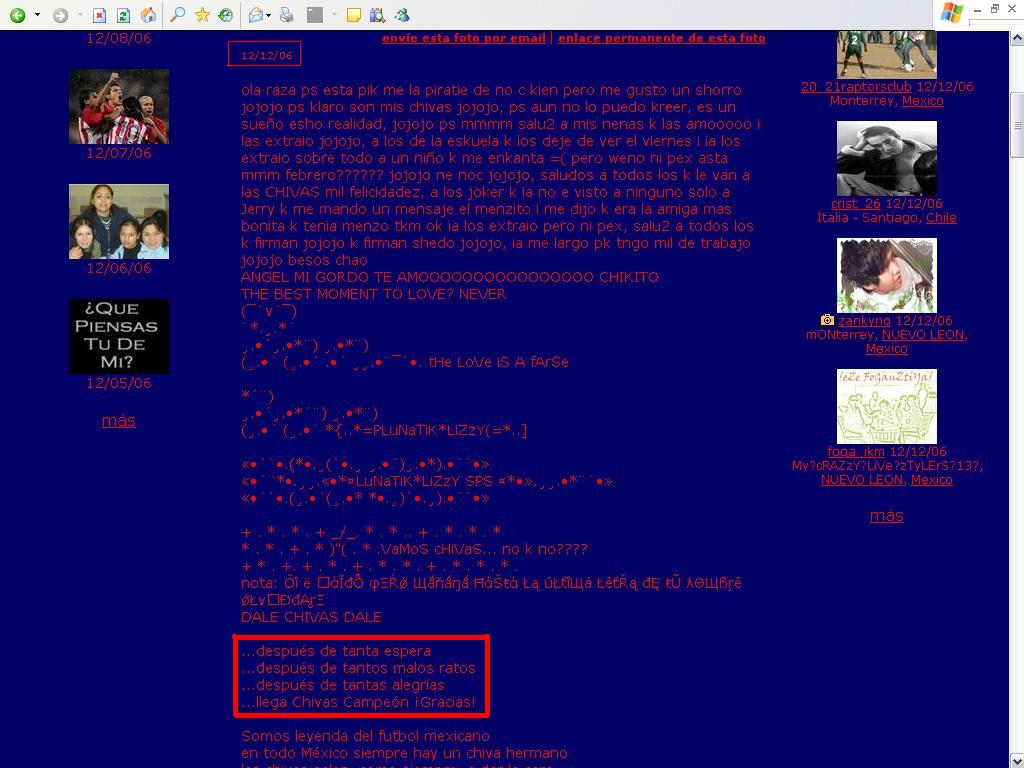Screen dimensions: 1024x768
Task: Click the Mexico link below zankyng's NUEVO LEON
Action: point(886,349)
